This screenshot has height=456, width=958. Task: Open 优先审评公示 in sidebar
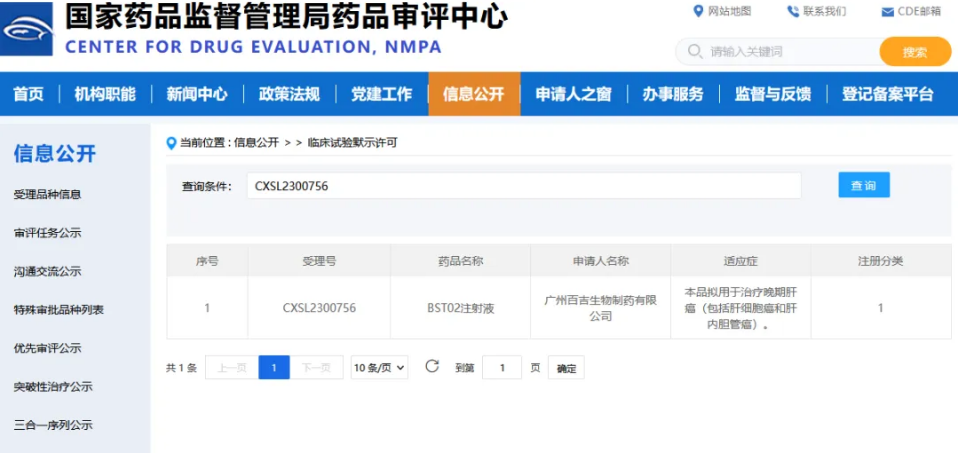pyautogui.click(x=48, y=348)
